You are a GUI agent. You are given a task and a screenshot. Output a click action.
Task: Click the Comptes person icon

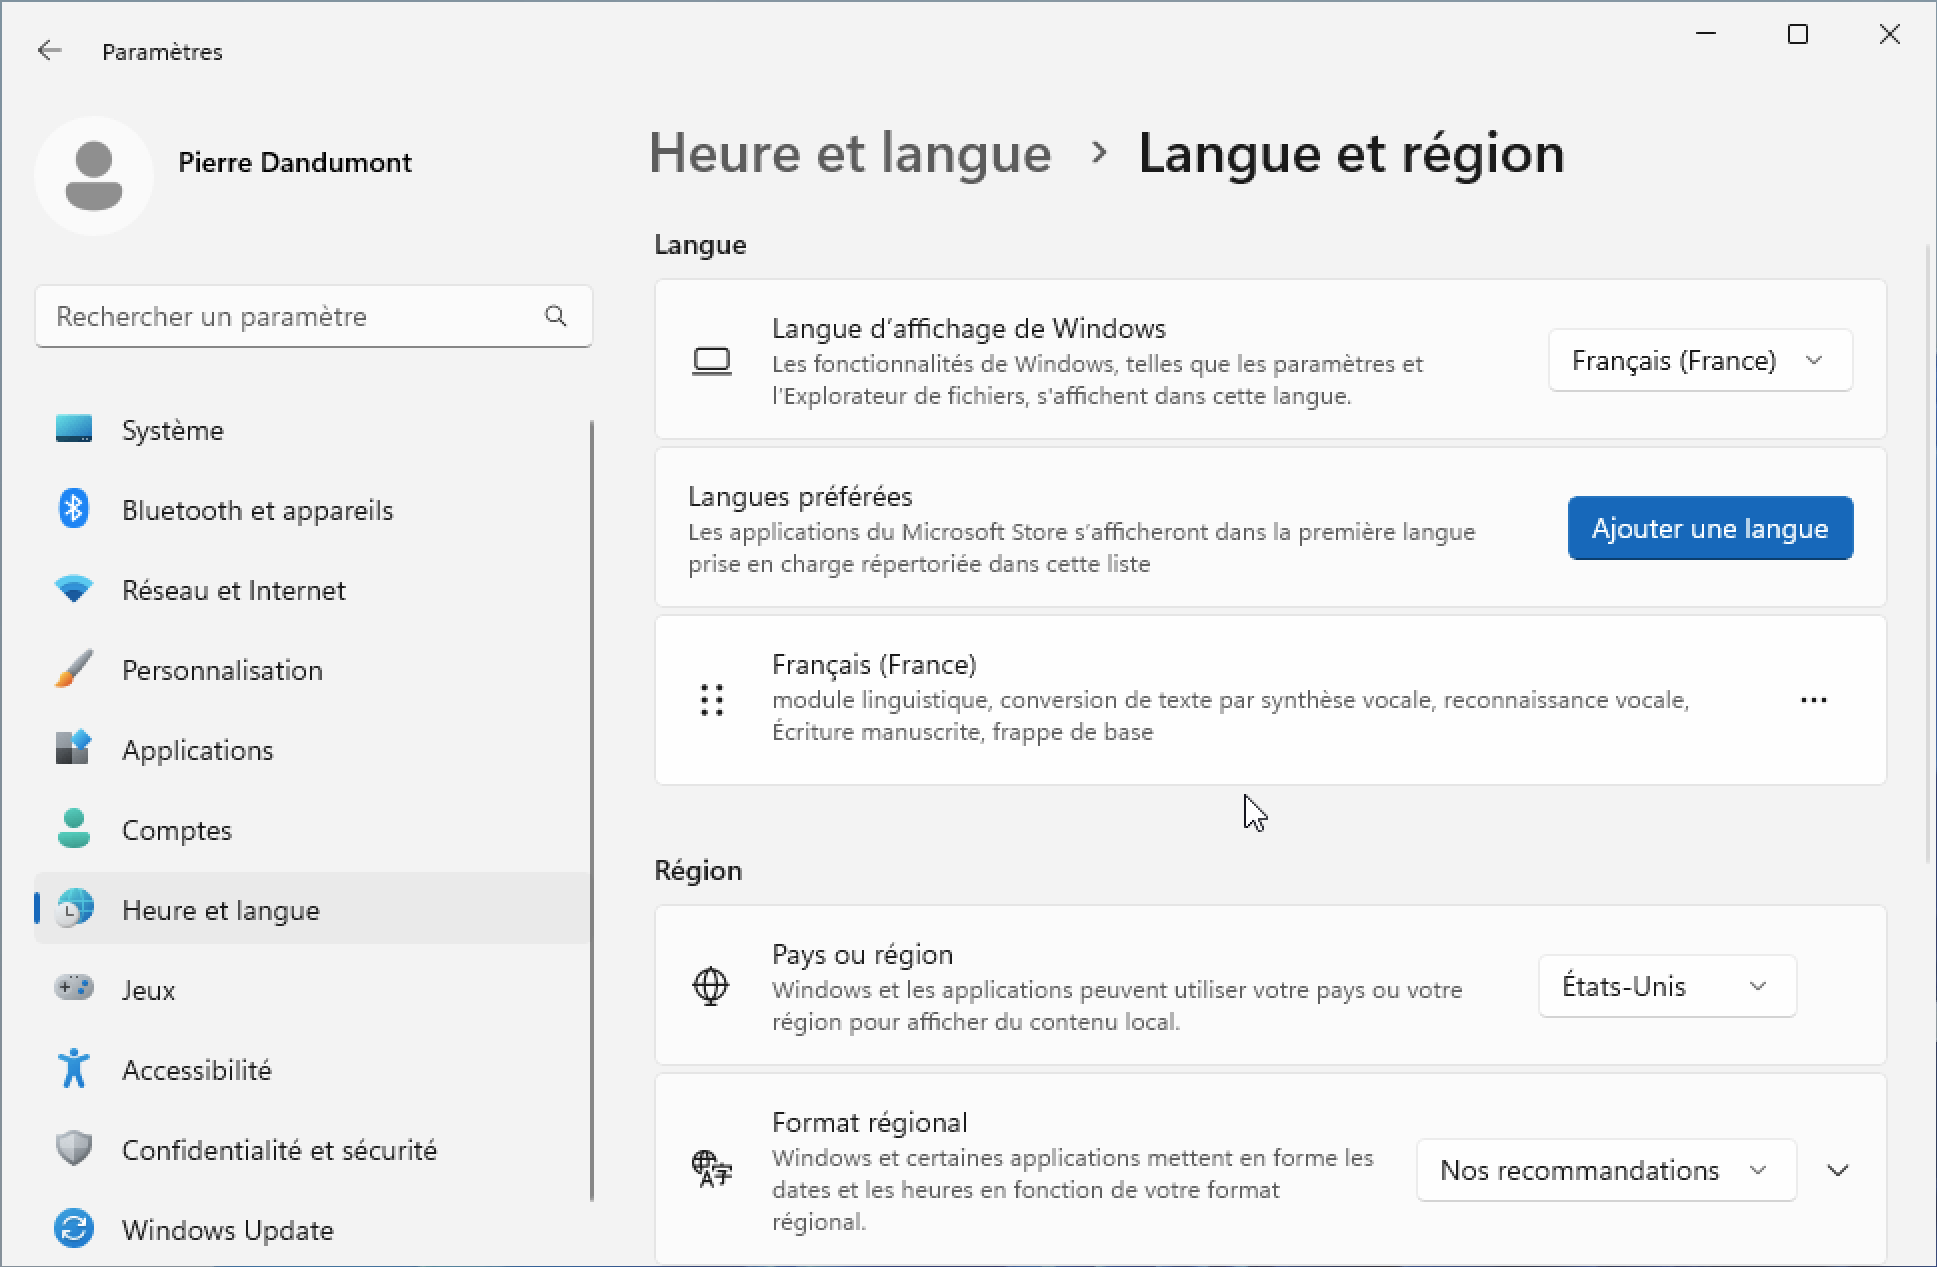tap(74, 829)
